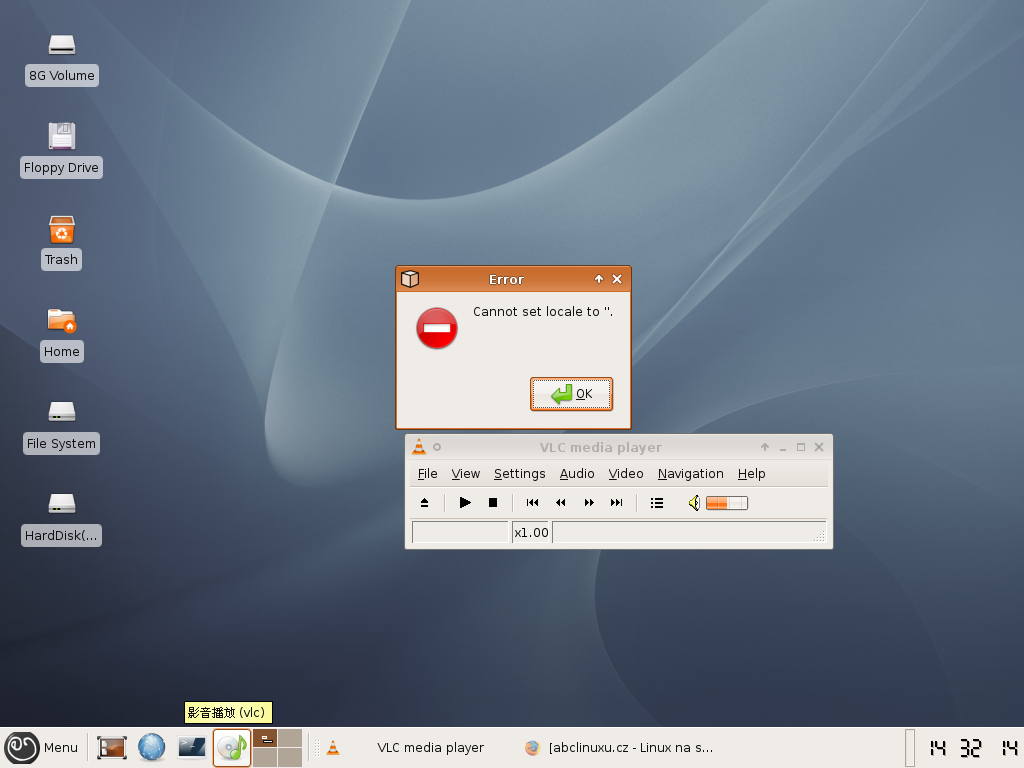Click the VLC fast-forward/faster button
The image size is (1024, 768).
(x=589, y=502)
